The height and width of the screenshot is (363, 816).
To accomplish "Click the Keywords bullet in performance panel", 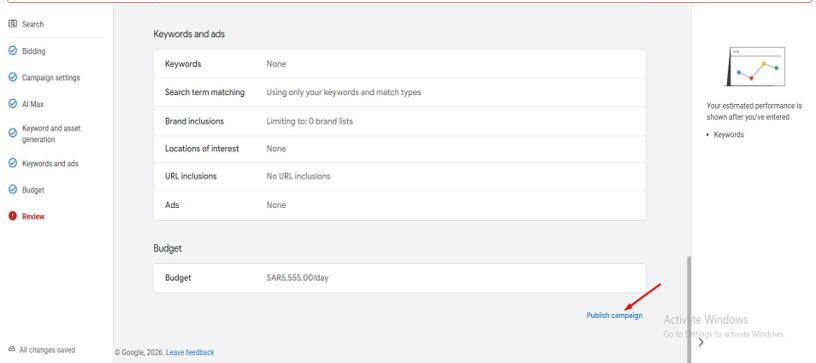I will coord(729,135).
